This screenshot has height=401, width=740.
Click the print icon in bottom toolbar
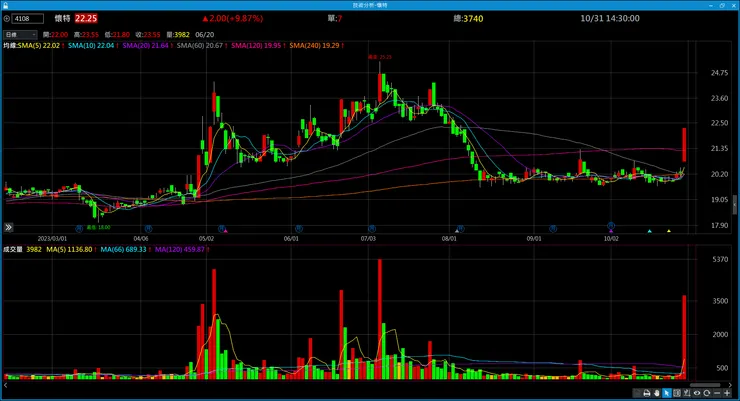coord(647,393)
